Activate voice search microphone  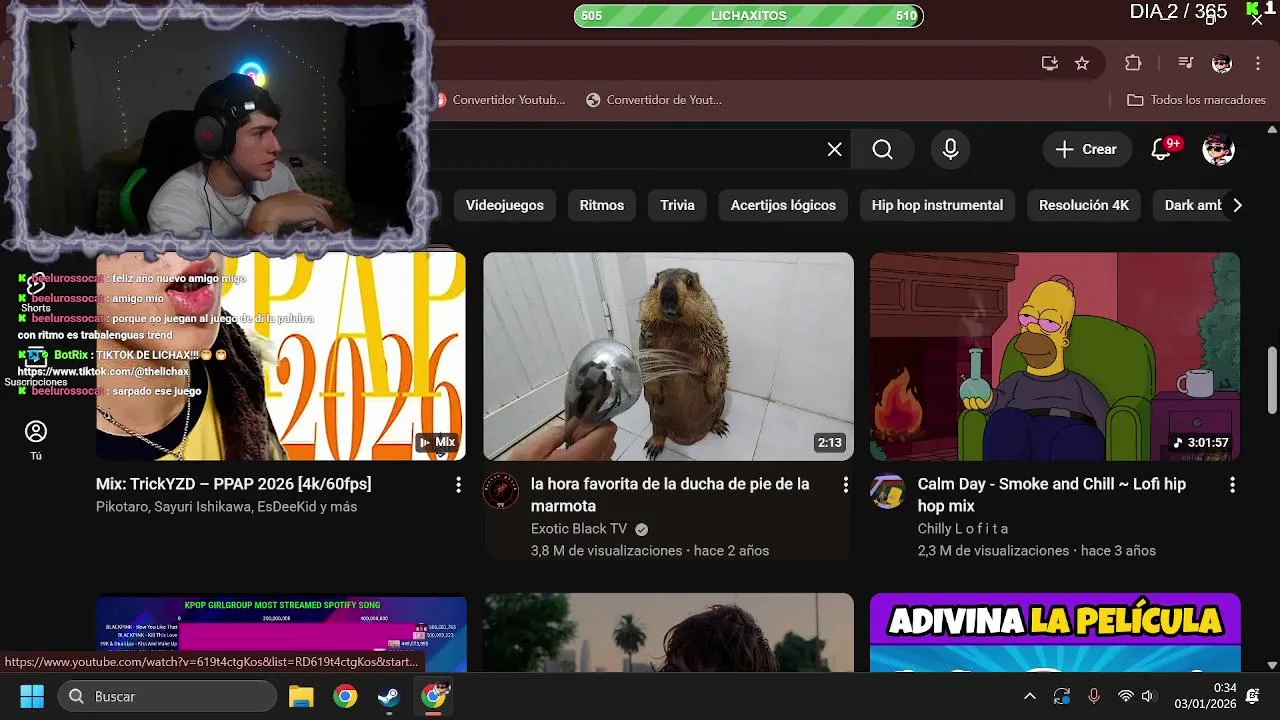pyautogui.click(x=950, y=149)
